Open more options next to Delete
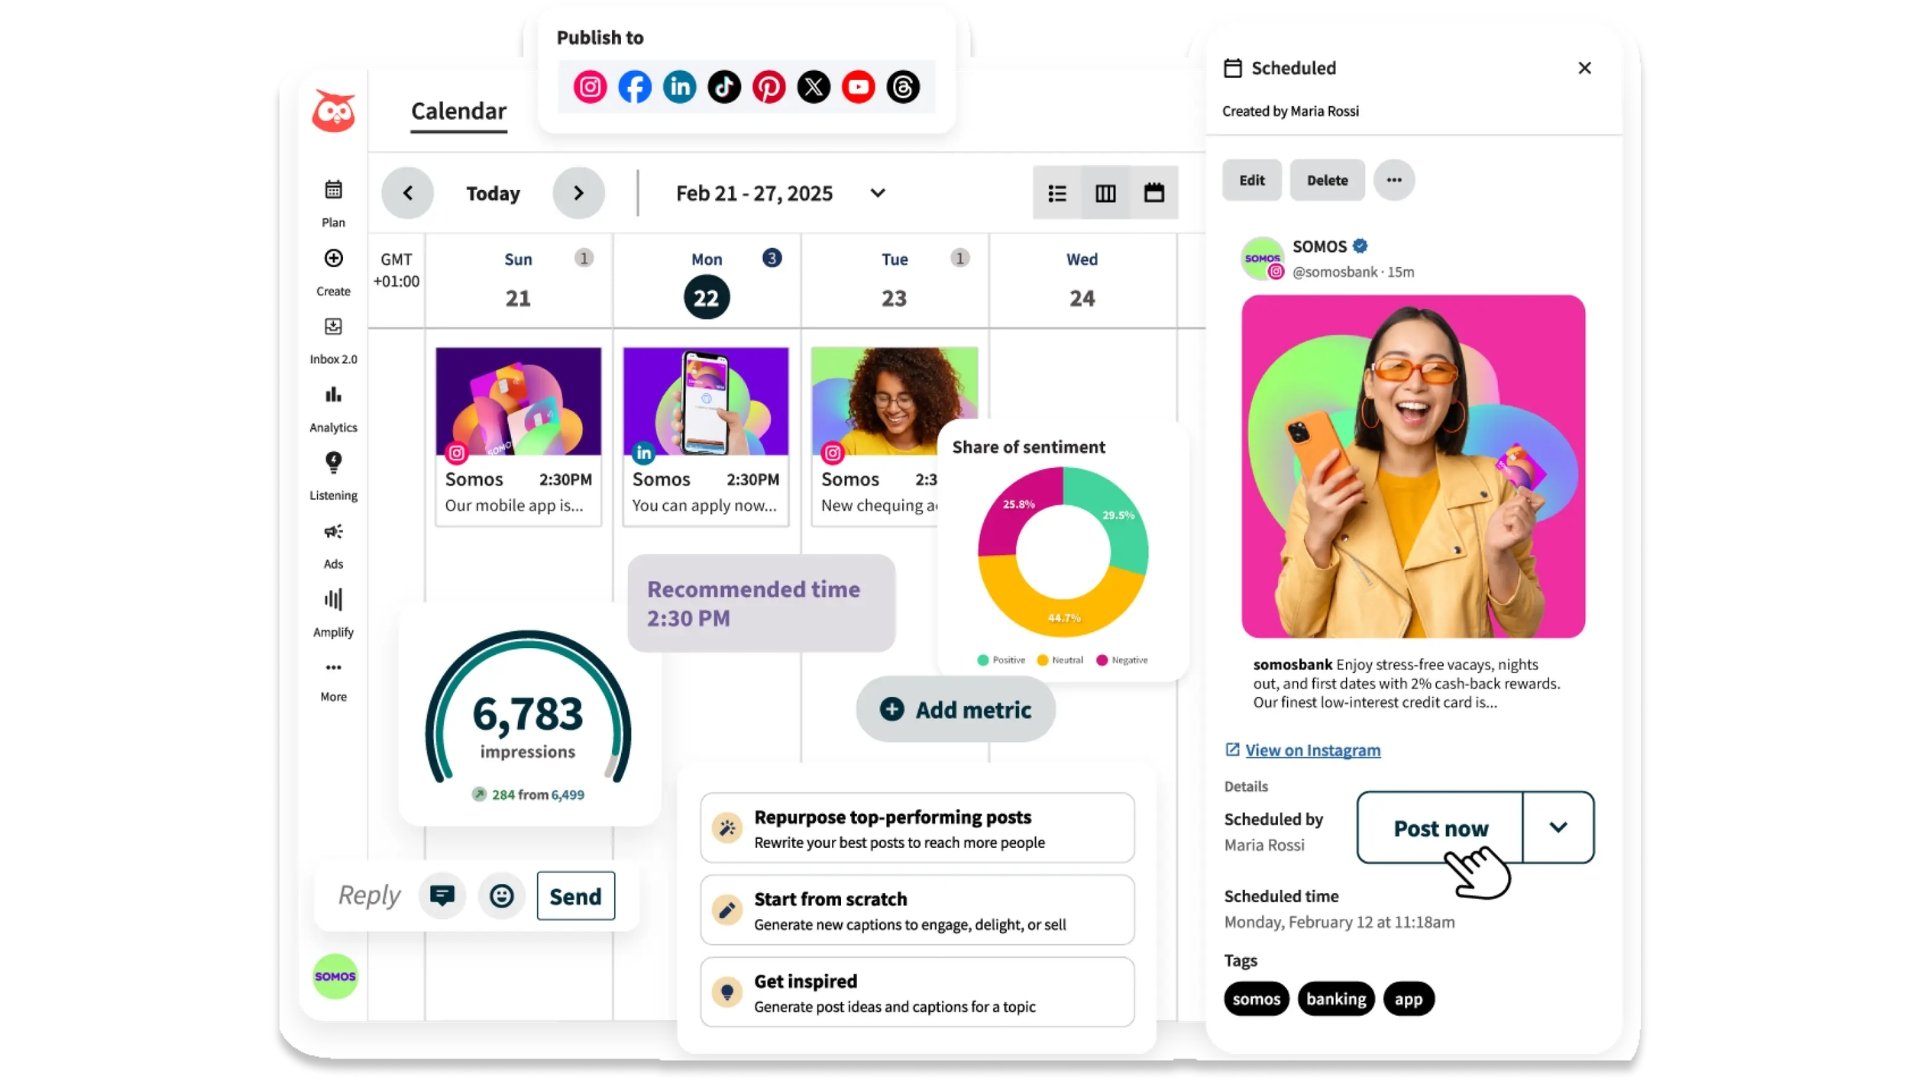Viewport: 1920px width, 1080px height. 1394,180
